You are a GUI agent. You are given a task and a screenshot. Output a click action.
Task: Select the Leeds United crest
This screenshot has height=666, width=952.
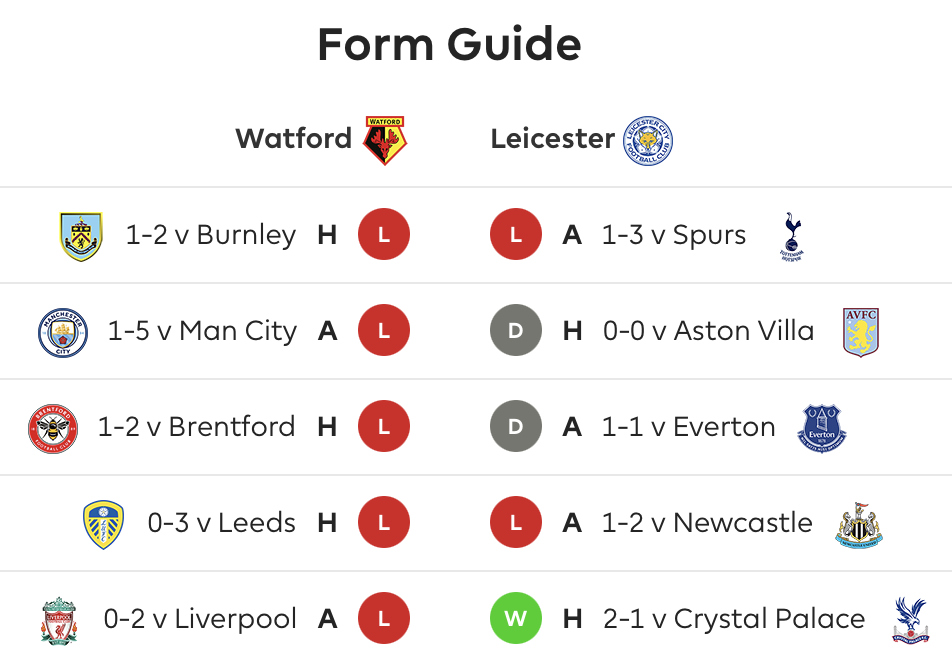coord(103,525)
